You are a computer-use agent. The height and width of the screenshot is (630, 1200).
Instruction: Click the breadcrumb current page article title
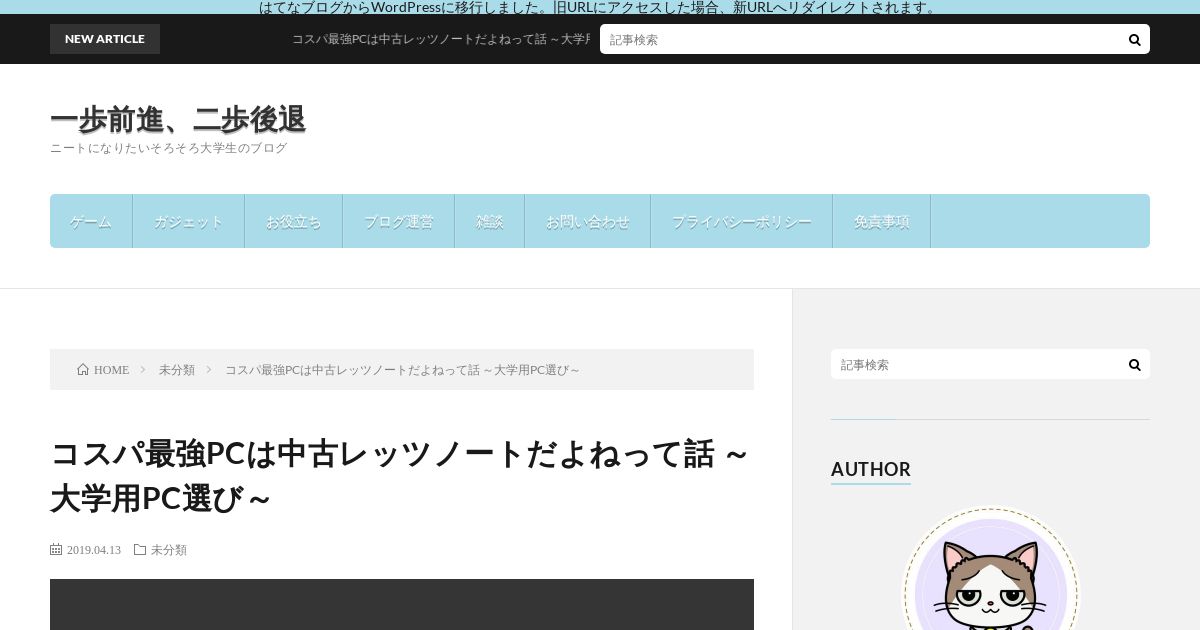click(x=402, y=370)
